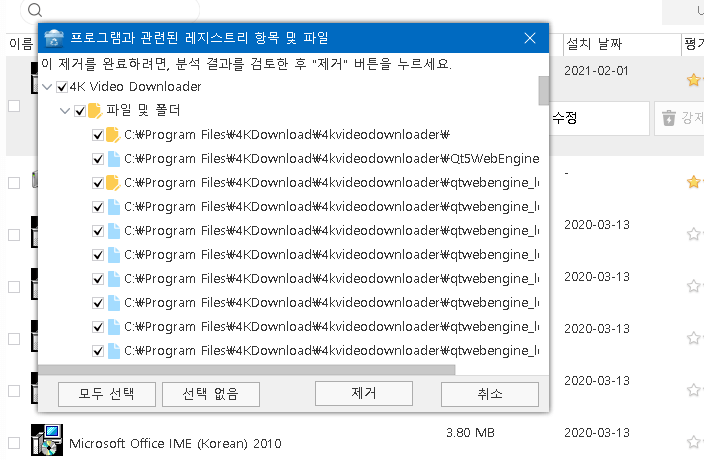Click folder icon beside 파일 및 폴더
This screenshot has height=460, width=704.
pyautogui.click(x=95, y=110)
